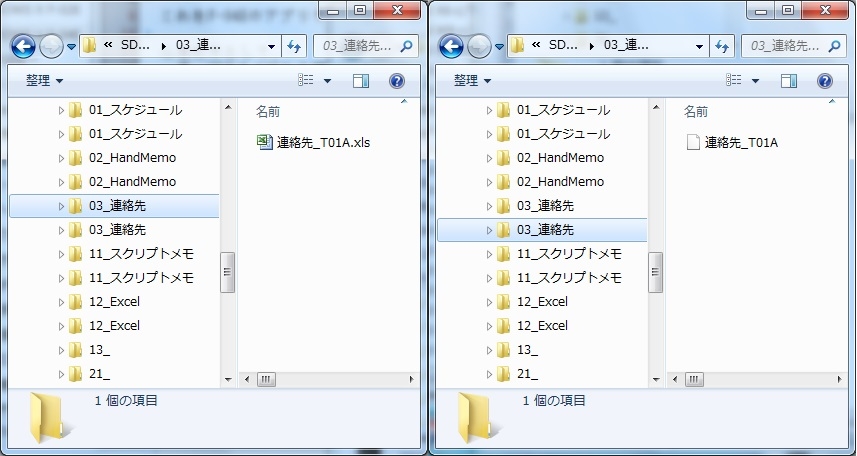
Task: Click the 03_連... breadcrumb in the right address bar
Action: [626, 46]
